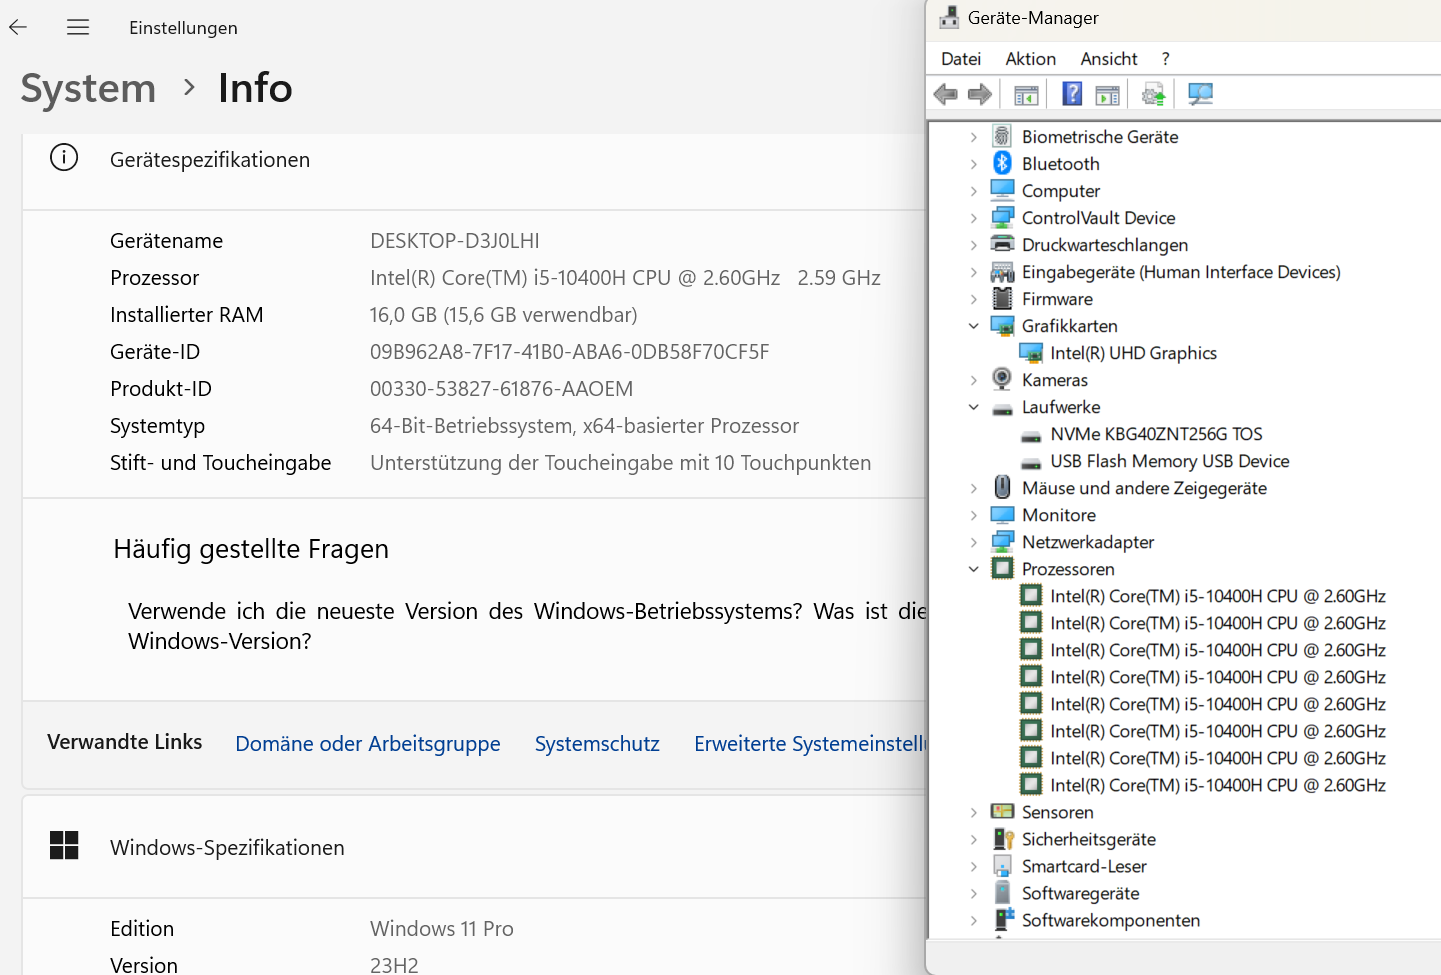Screen dimensions: 1441x975
Task: Select NVMe KBG40ZNT256G TOS drive
Action: click(x=1156, y=434)
